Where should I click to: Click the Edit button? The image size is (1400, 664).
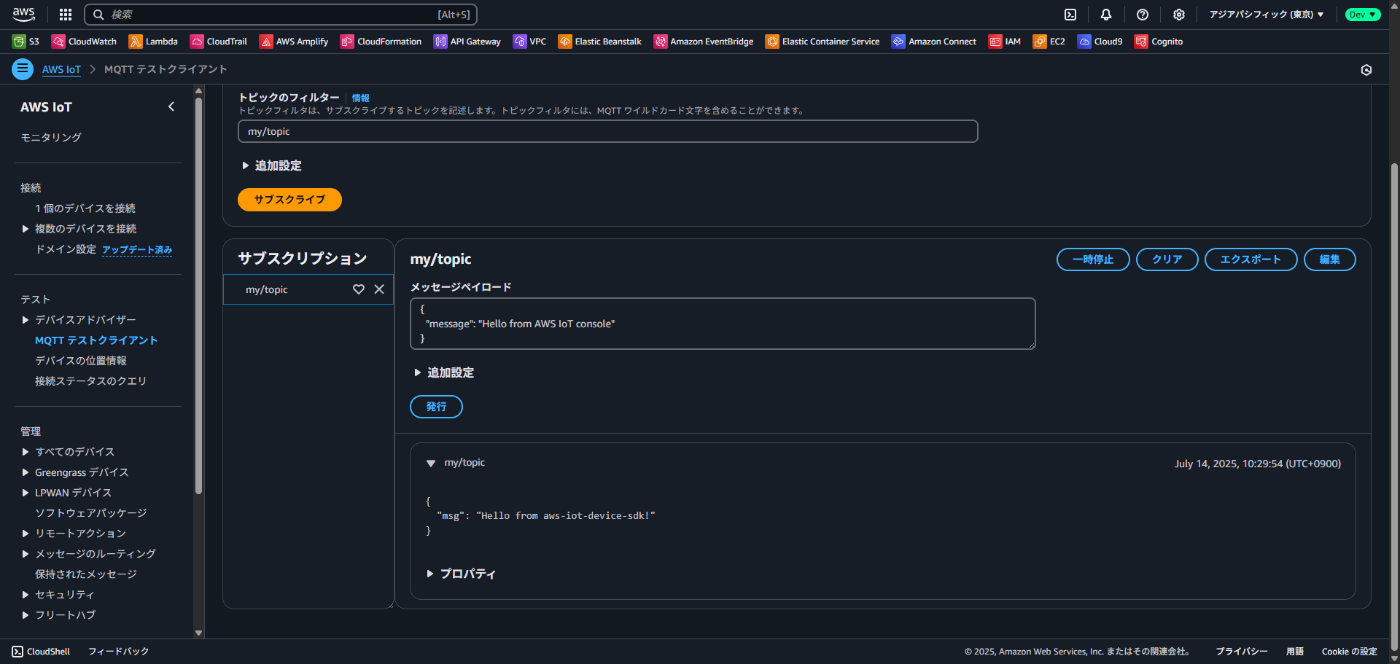1330,259
